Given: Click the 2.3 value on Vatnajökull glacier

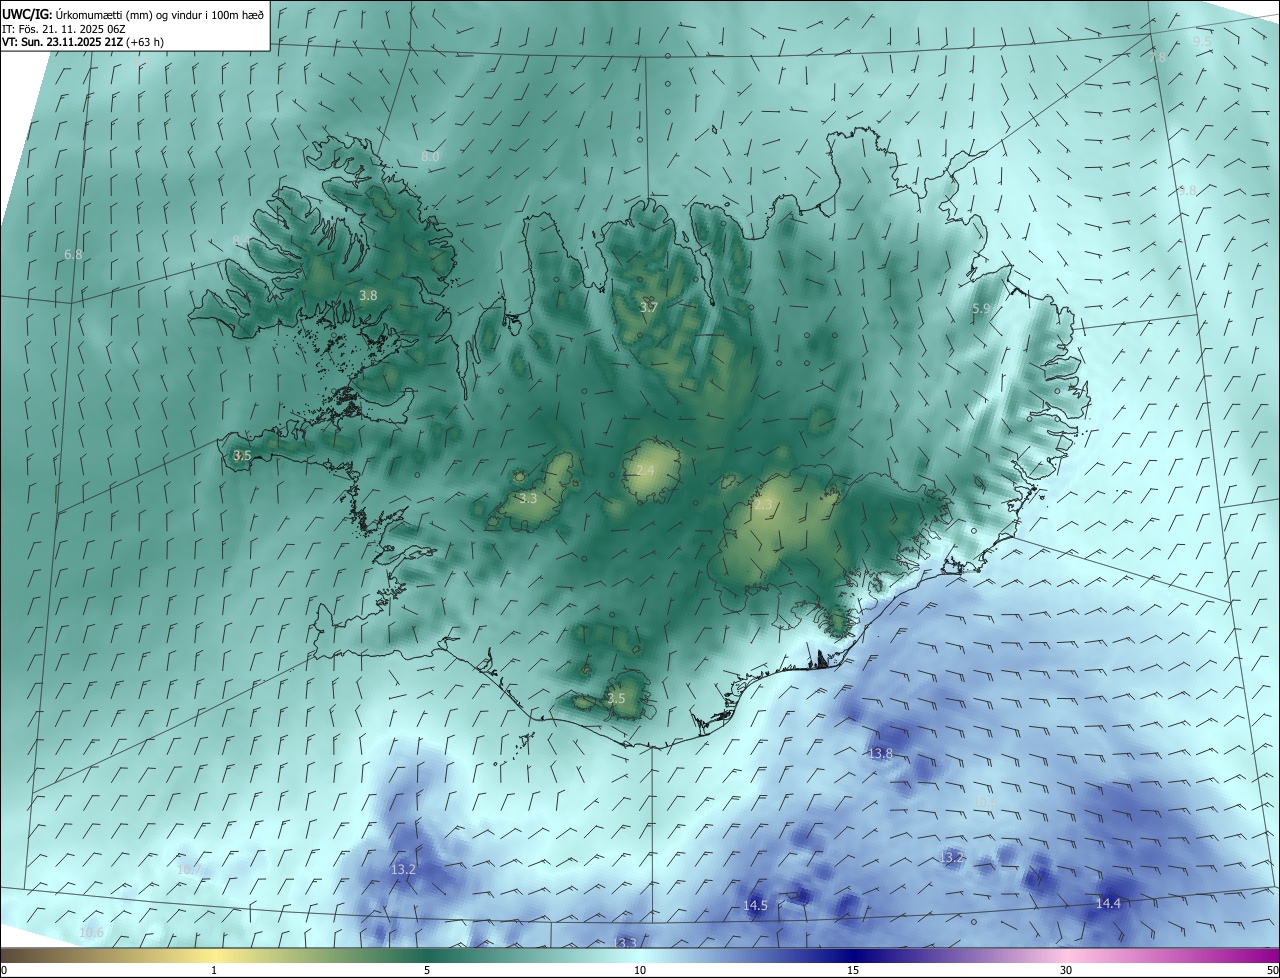Looking at the screenshot, I should (x=763, y=505).
